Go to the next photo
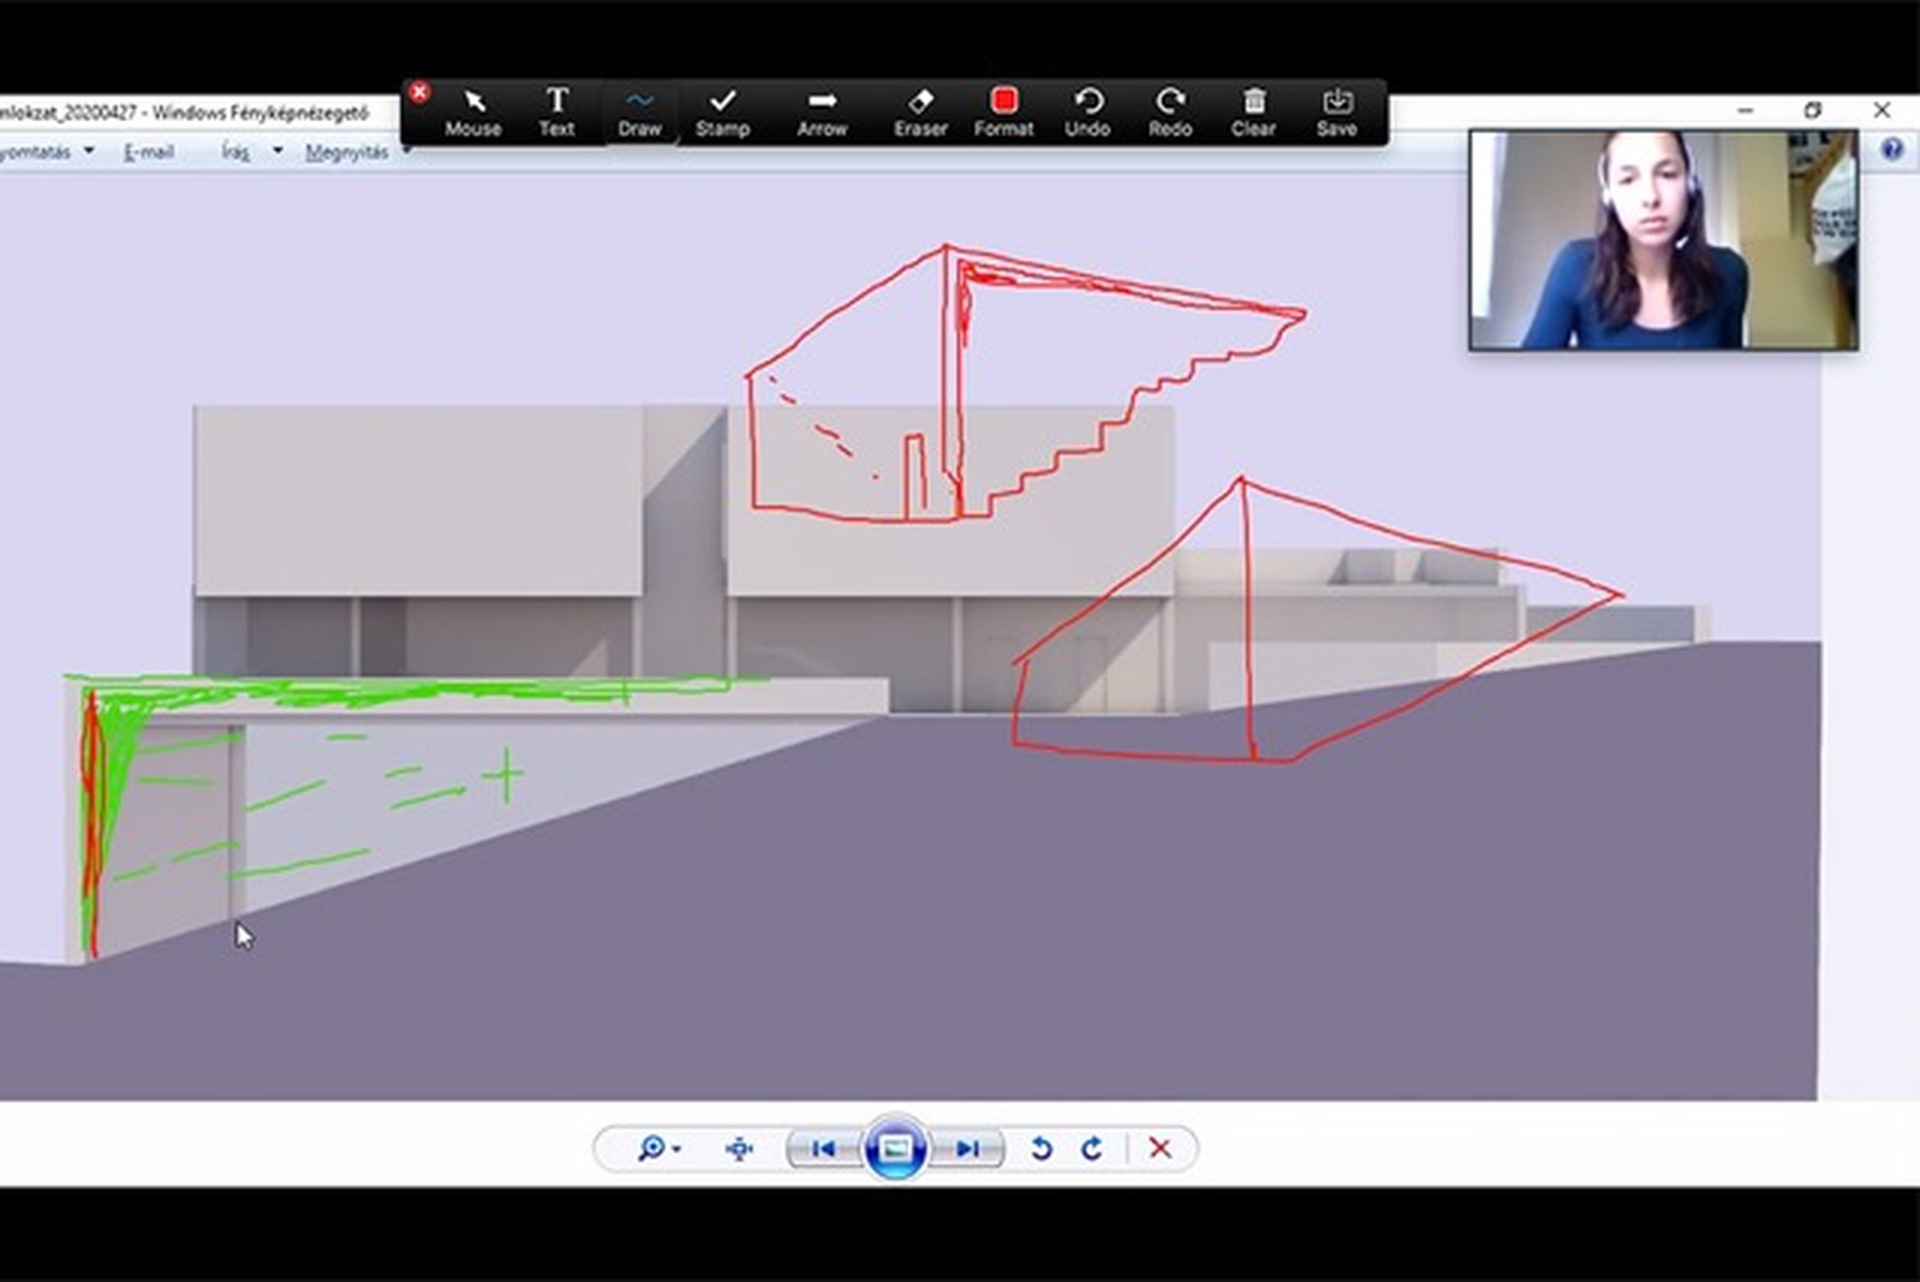The height and width of the screenshot is (1282, 1920). [967, 1148]
